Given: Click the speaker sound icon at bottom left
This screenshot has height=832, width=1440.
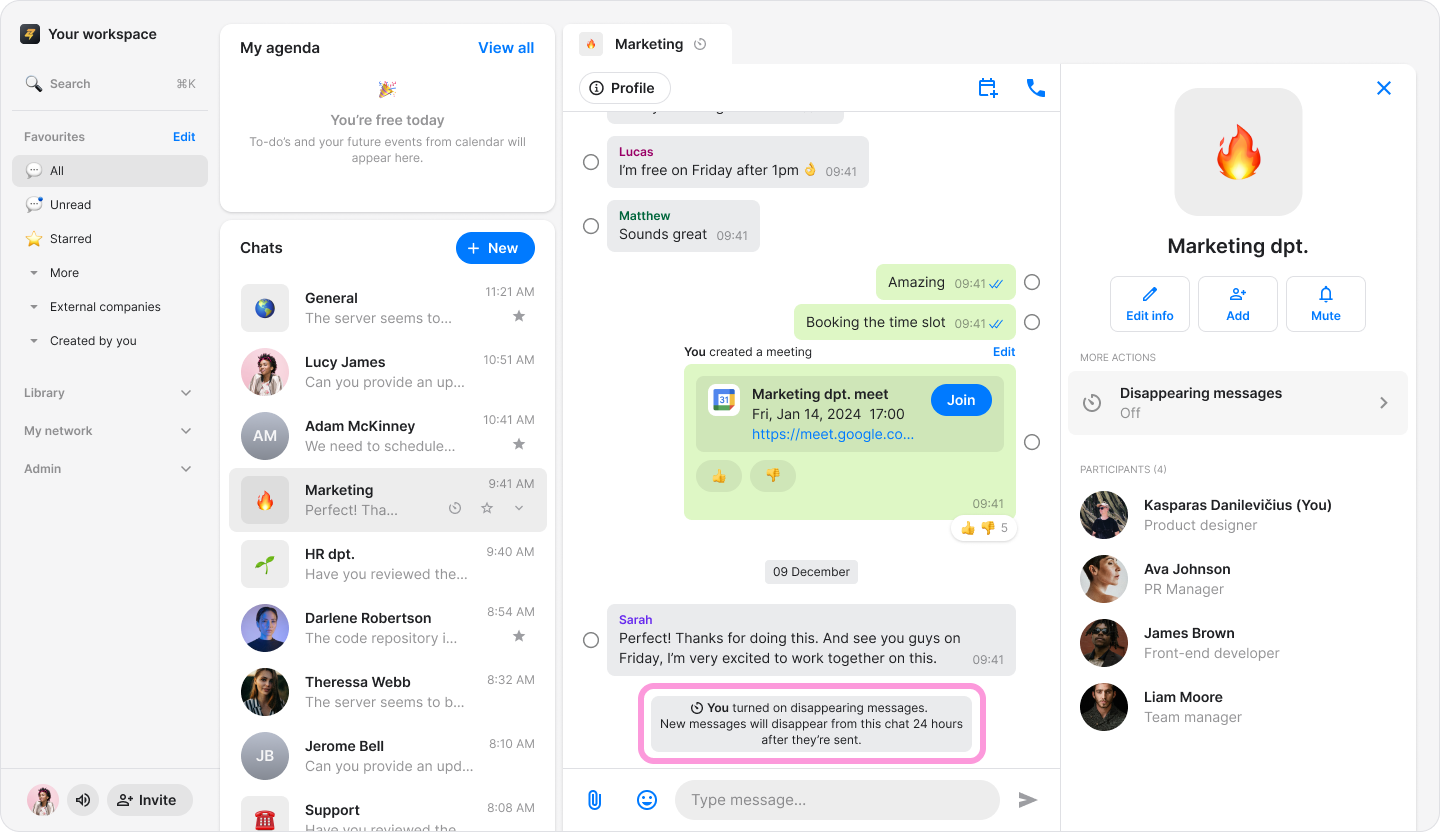Looking at the screenshot, I should tap(83, 800).
